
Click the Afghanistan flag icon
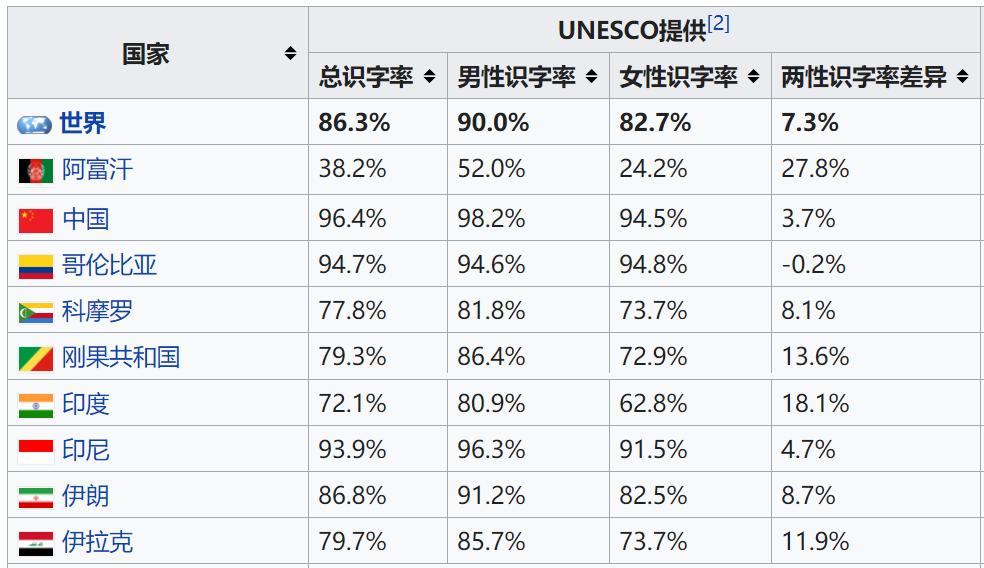(36, 171)
